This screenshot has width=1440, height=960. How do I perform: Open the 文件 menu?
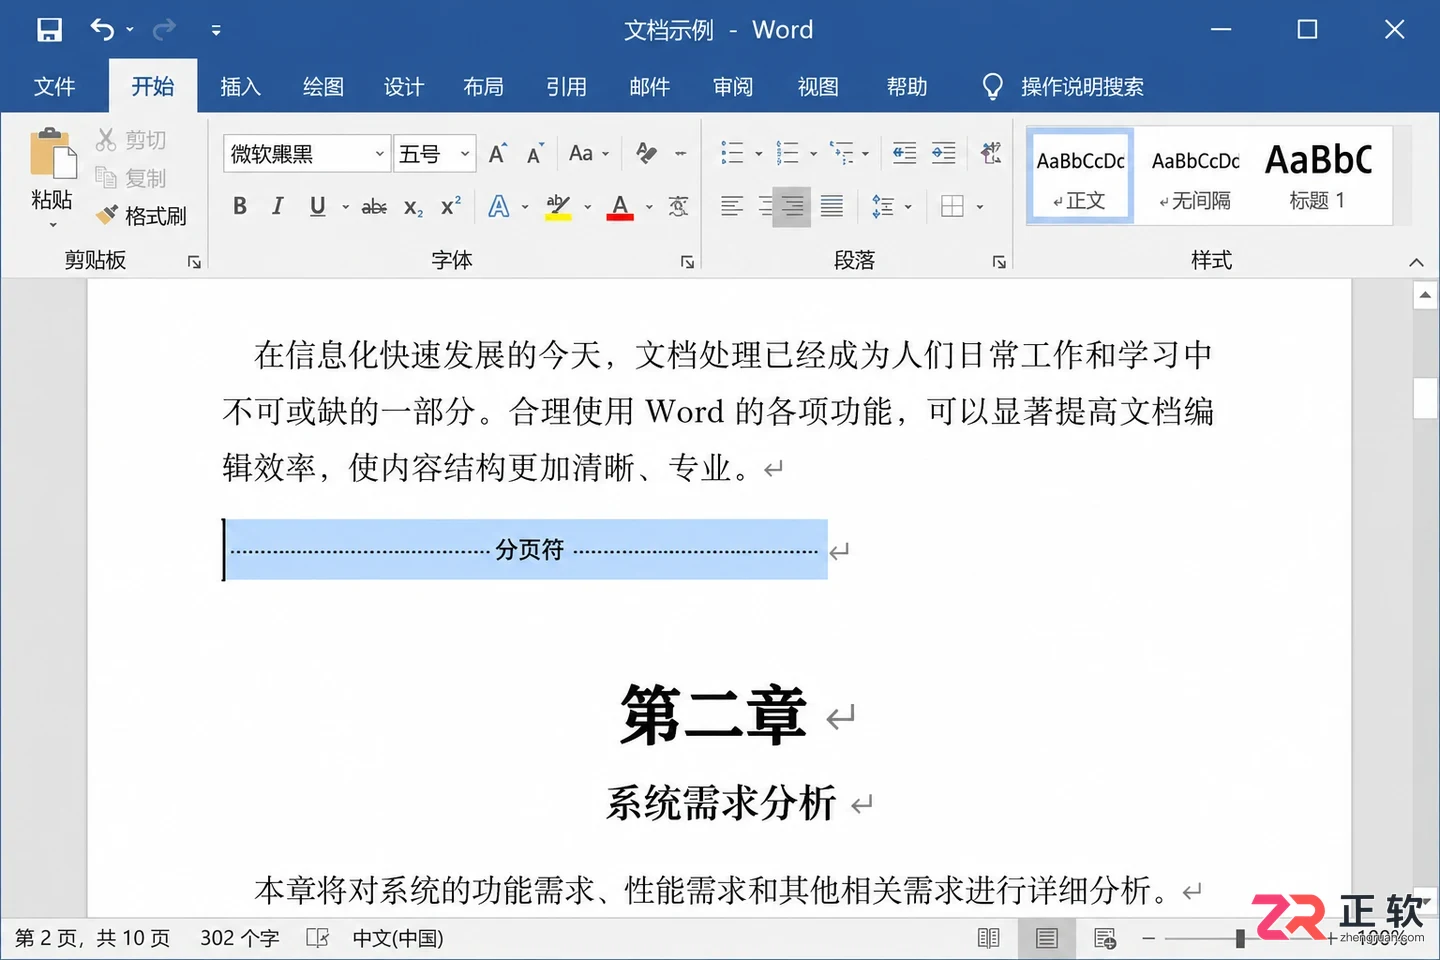click(x=55, y=87)
